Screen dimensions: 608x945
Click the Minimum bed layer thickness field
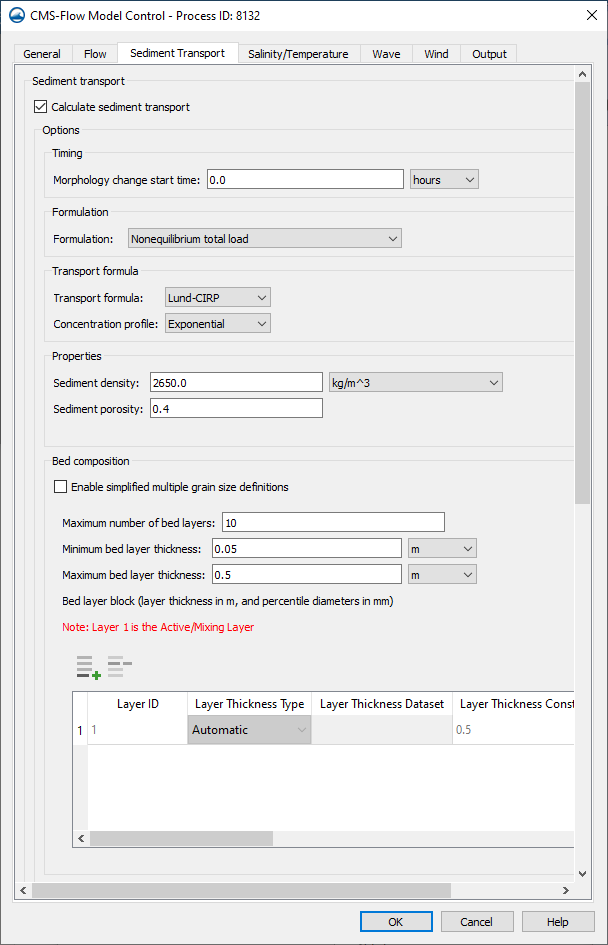pyautogui.click(x=307, y=548)
